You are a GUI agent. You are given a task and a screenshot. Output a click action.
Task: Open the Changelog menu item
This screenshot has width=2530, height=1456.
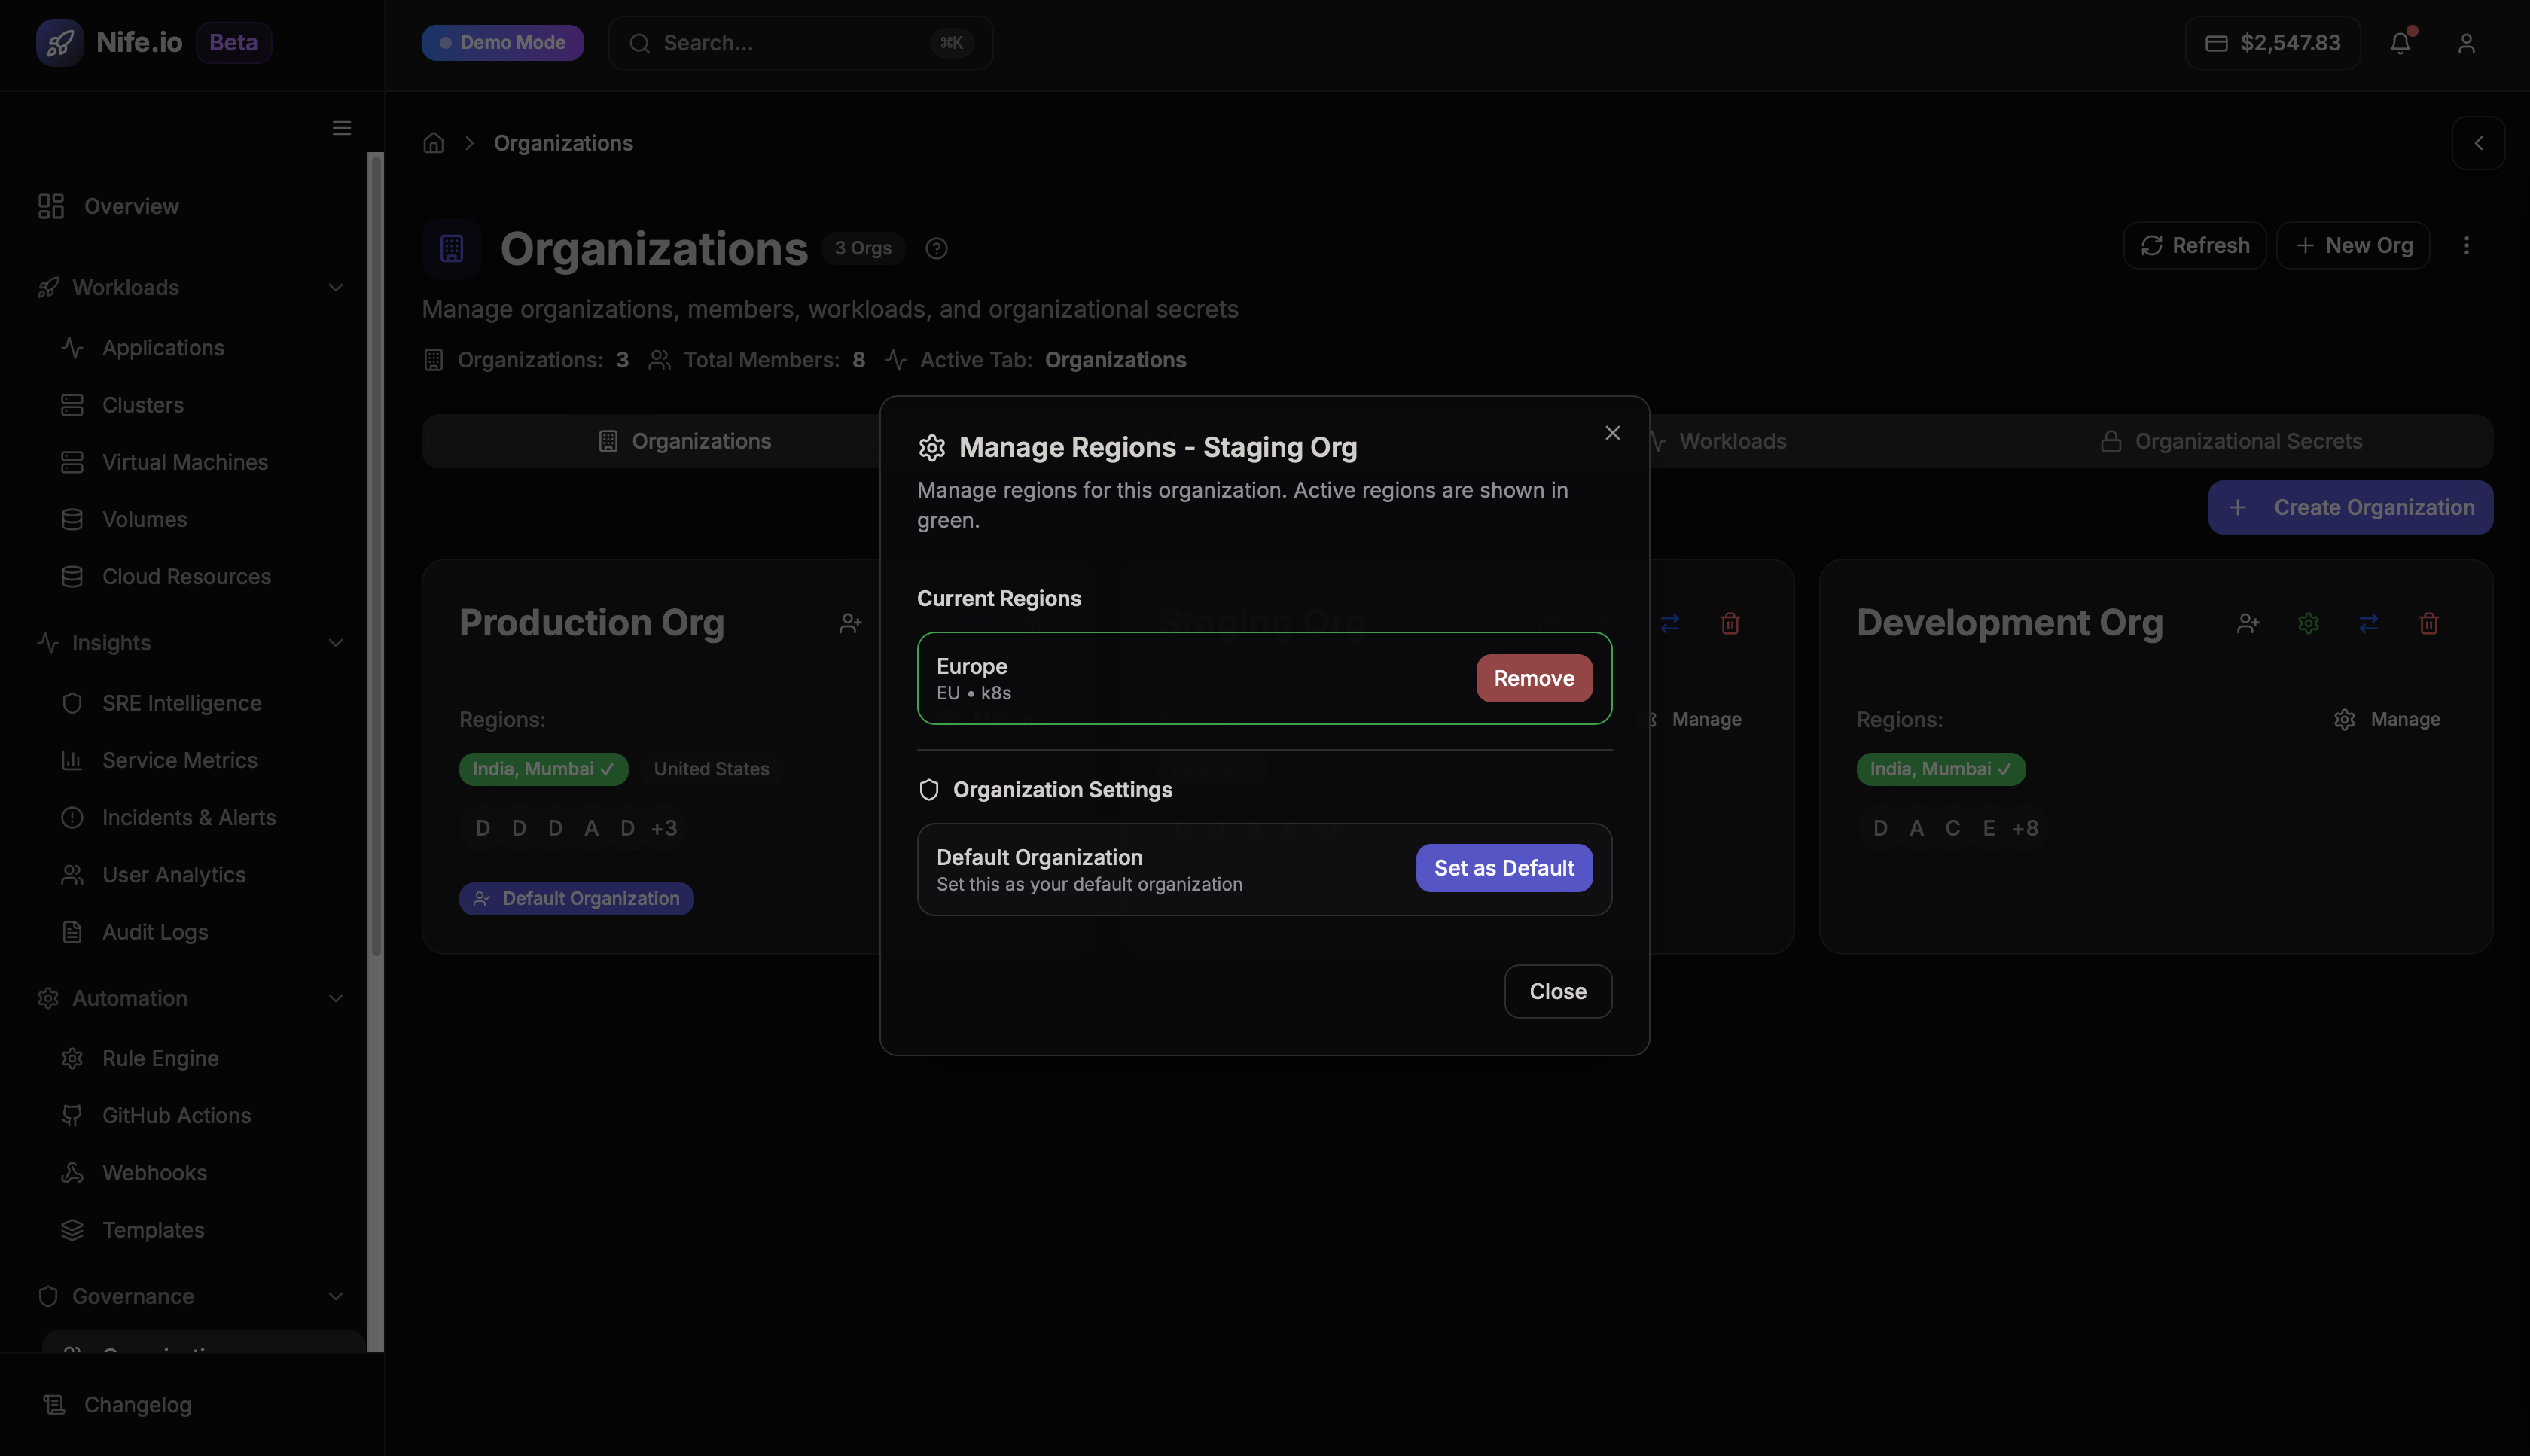tap(136, 1404)
